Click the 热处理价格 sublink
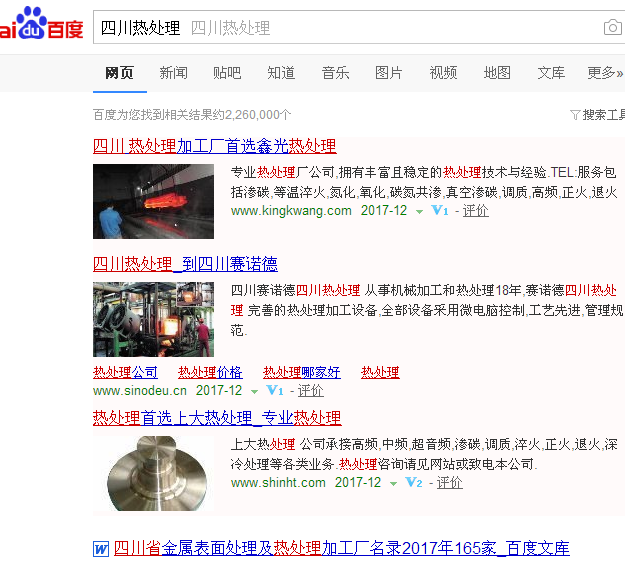 [210, 372]
